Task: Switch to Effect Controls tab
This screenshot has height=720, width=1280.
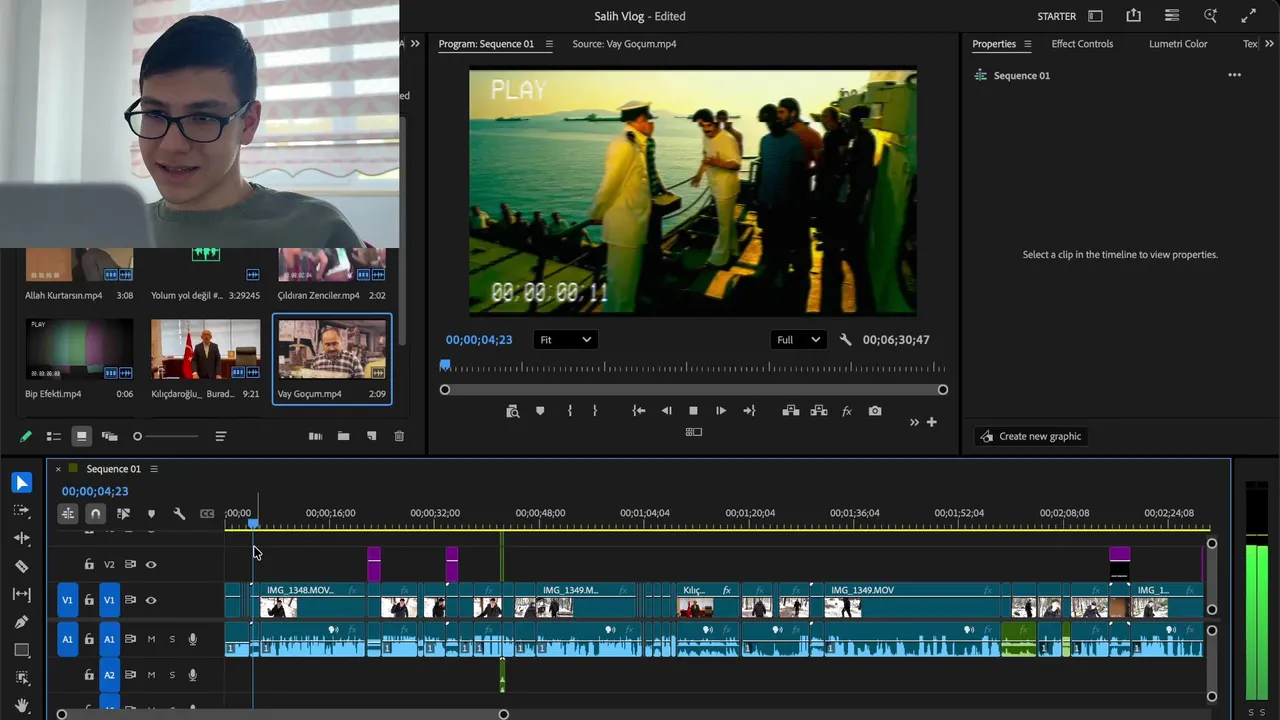Action: (1082, 44)
